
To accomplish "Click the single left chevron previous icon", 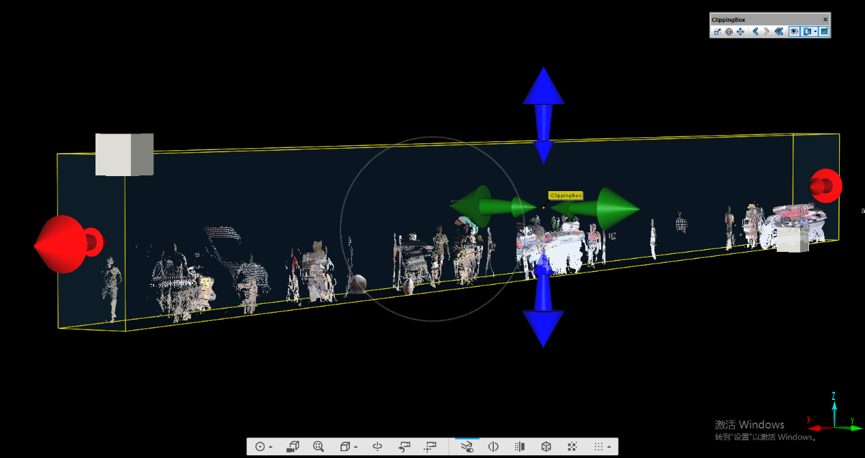I will (755, 32).
